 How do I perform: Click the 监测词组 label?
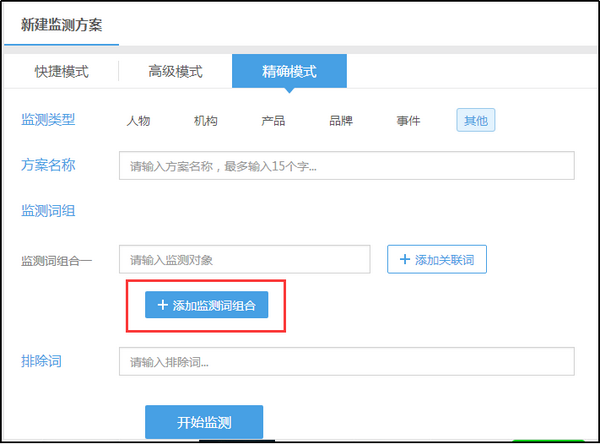pyautogui.click(x=48, y=211)
